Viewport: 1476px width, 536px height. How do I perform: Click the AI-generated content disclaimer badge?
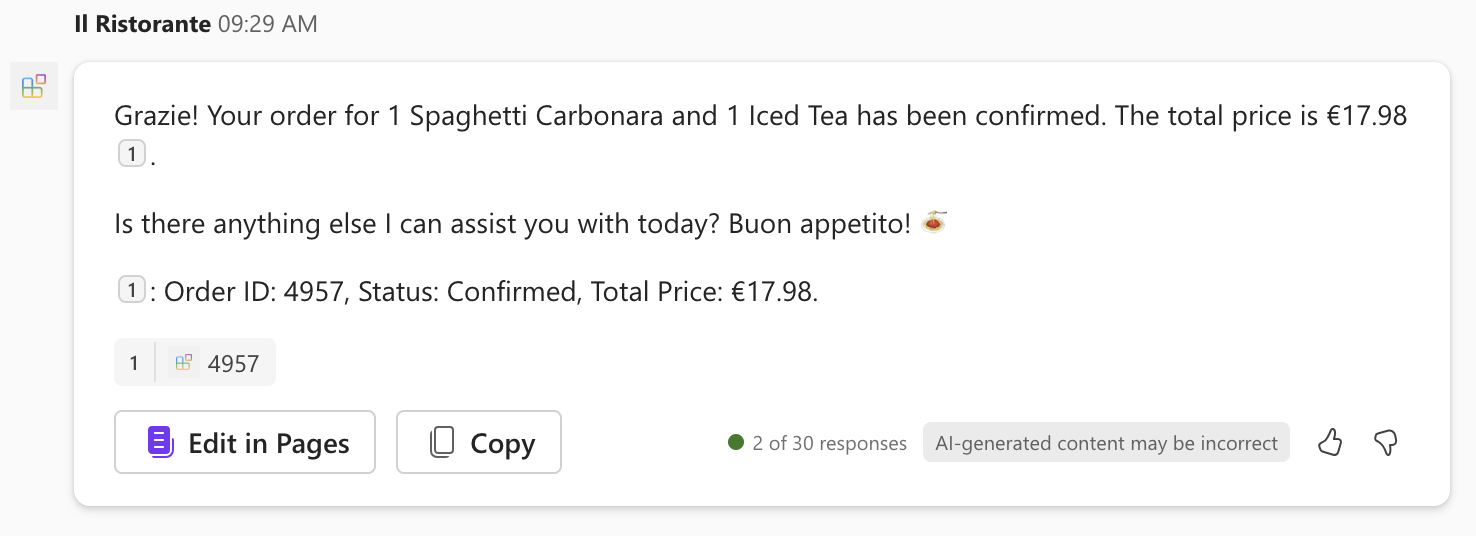pos(1106,442)
